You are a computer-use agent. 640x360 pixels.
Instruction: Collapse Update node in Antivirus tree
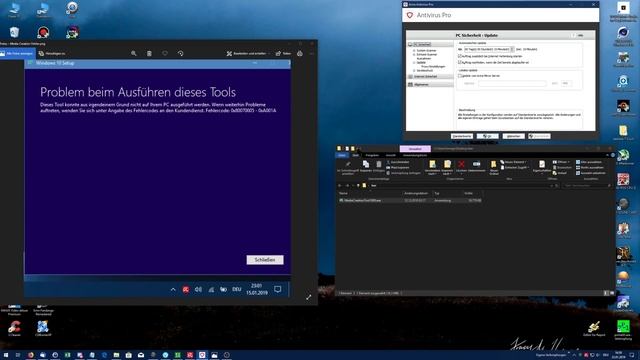click(414, 62)
